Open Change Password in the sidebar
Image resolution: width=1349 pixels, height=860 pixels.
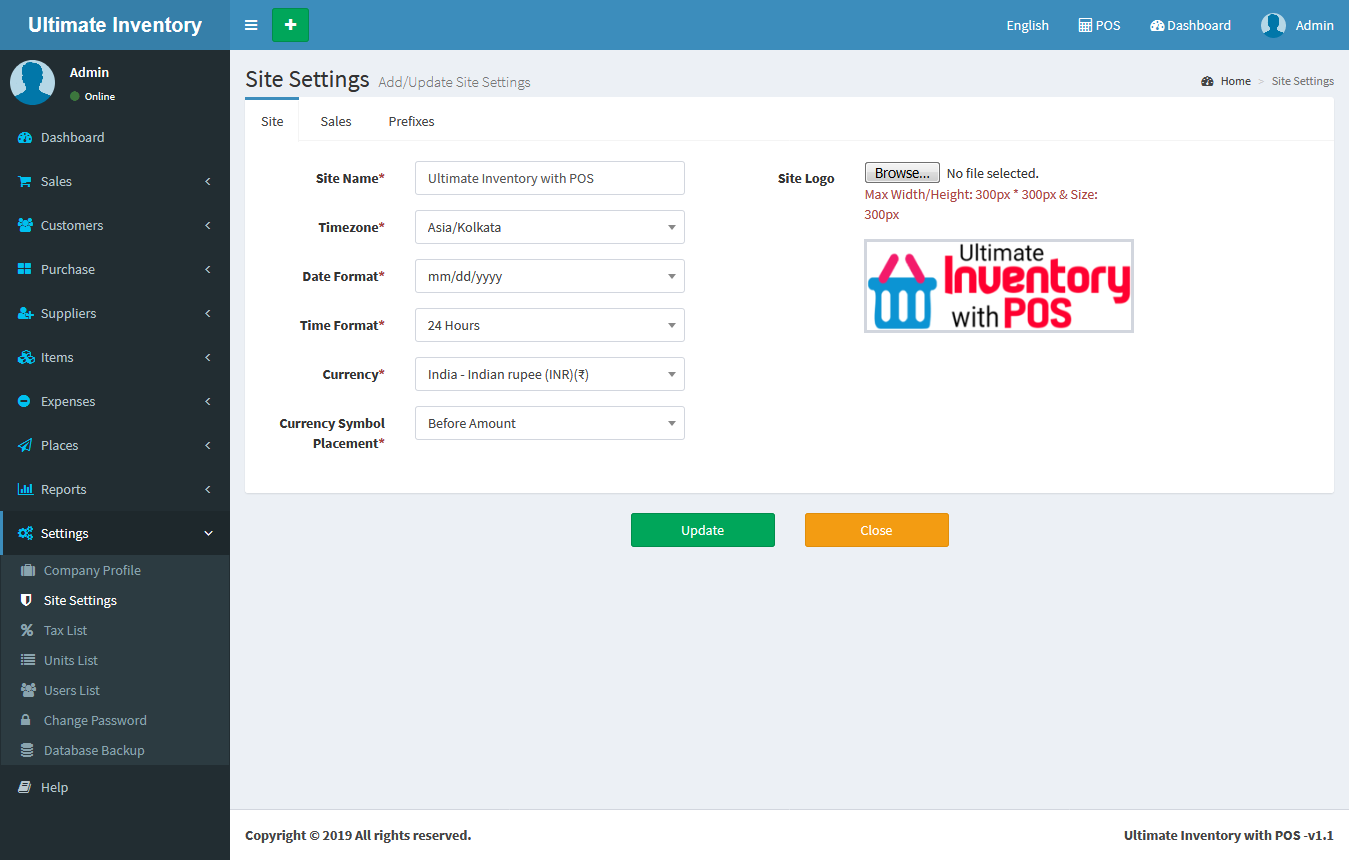95,720
